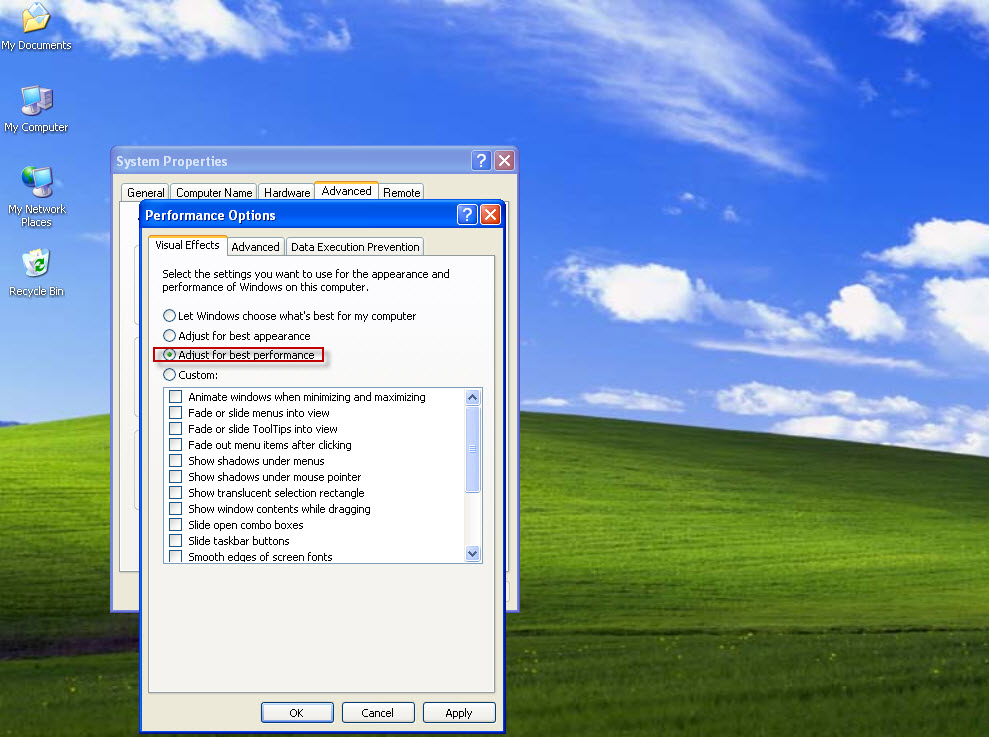Select the Recycle Bin desktop icon
The height and width of the screenshot is (737, 989).
point(37,273)
